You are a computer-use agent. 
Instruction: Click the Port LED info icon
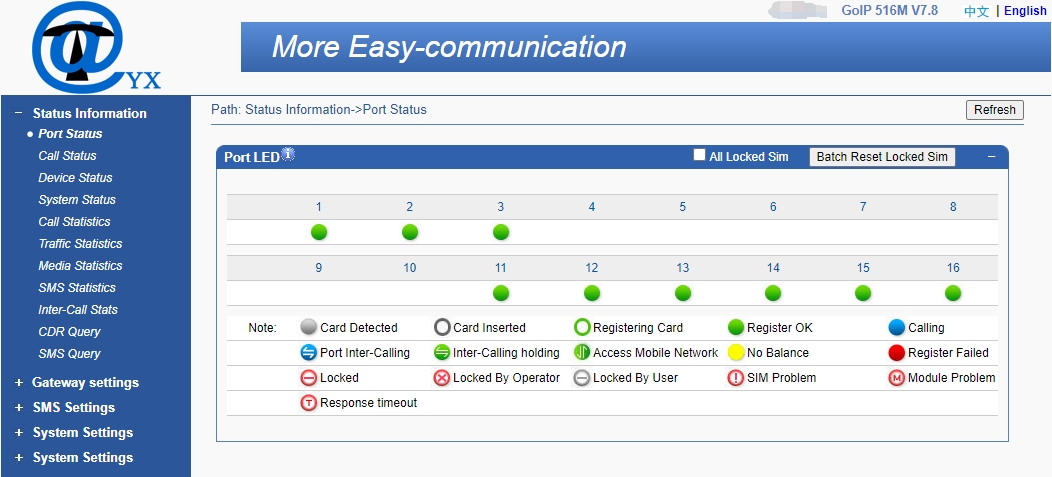288,154
